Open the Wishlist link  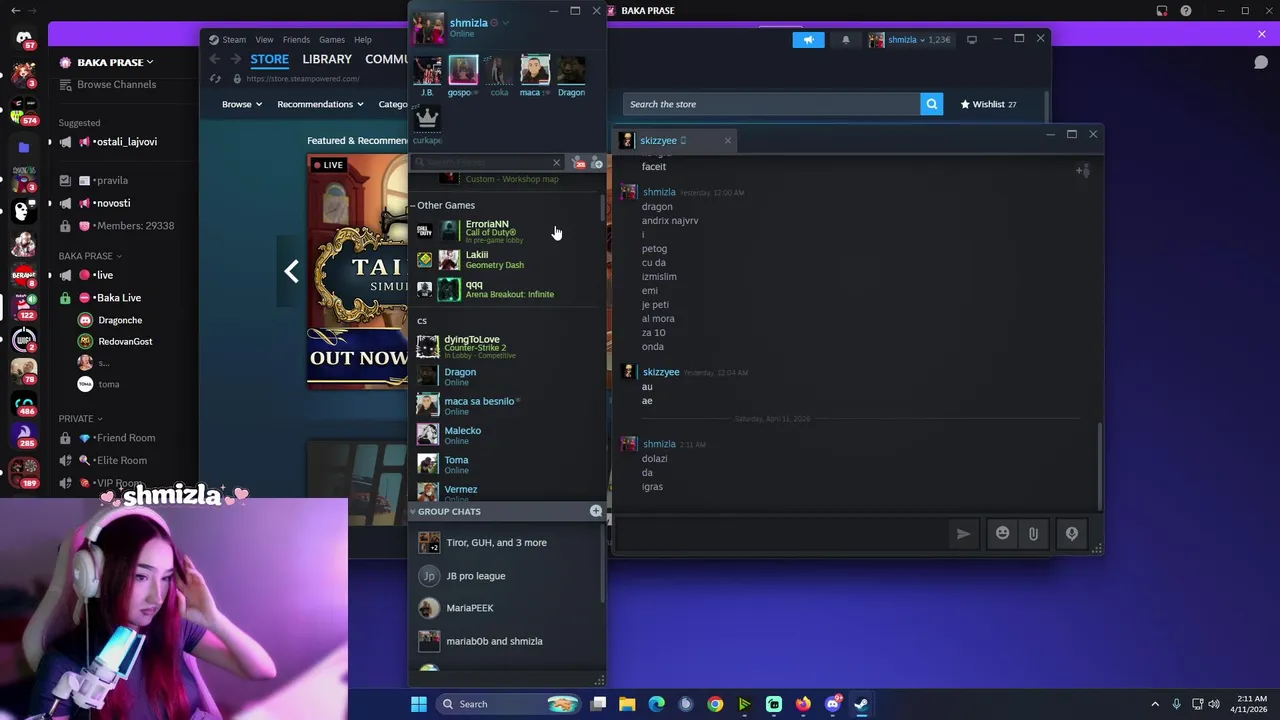click(x=988, y=104)
